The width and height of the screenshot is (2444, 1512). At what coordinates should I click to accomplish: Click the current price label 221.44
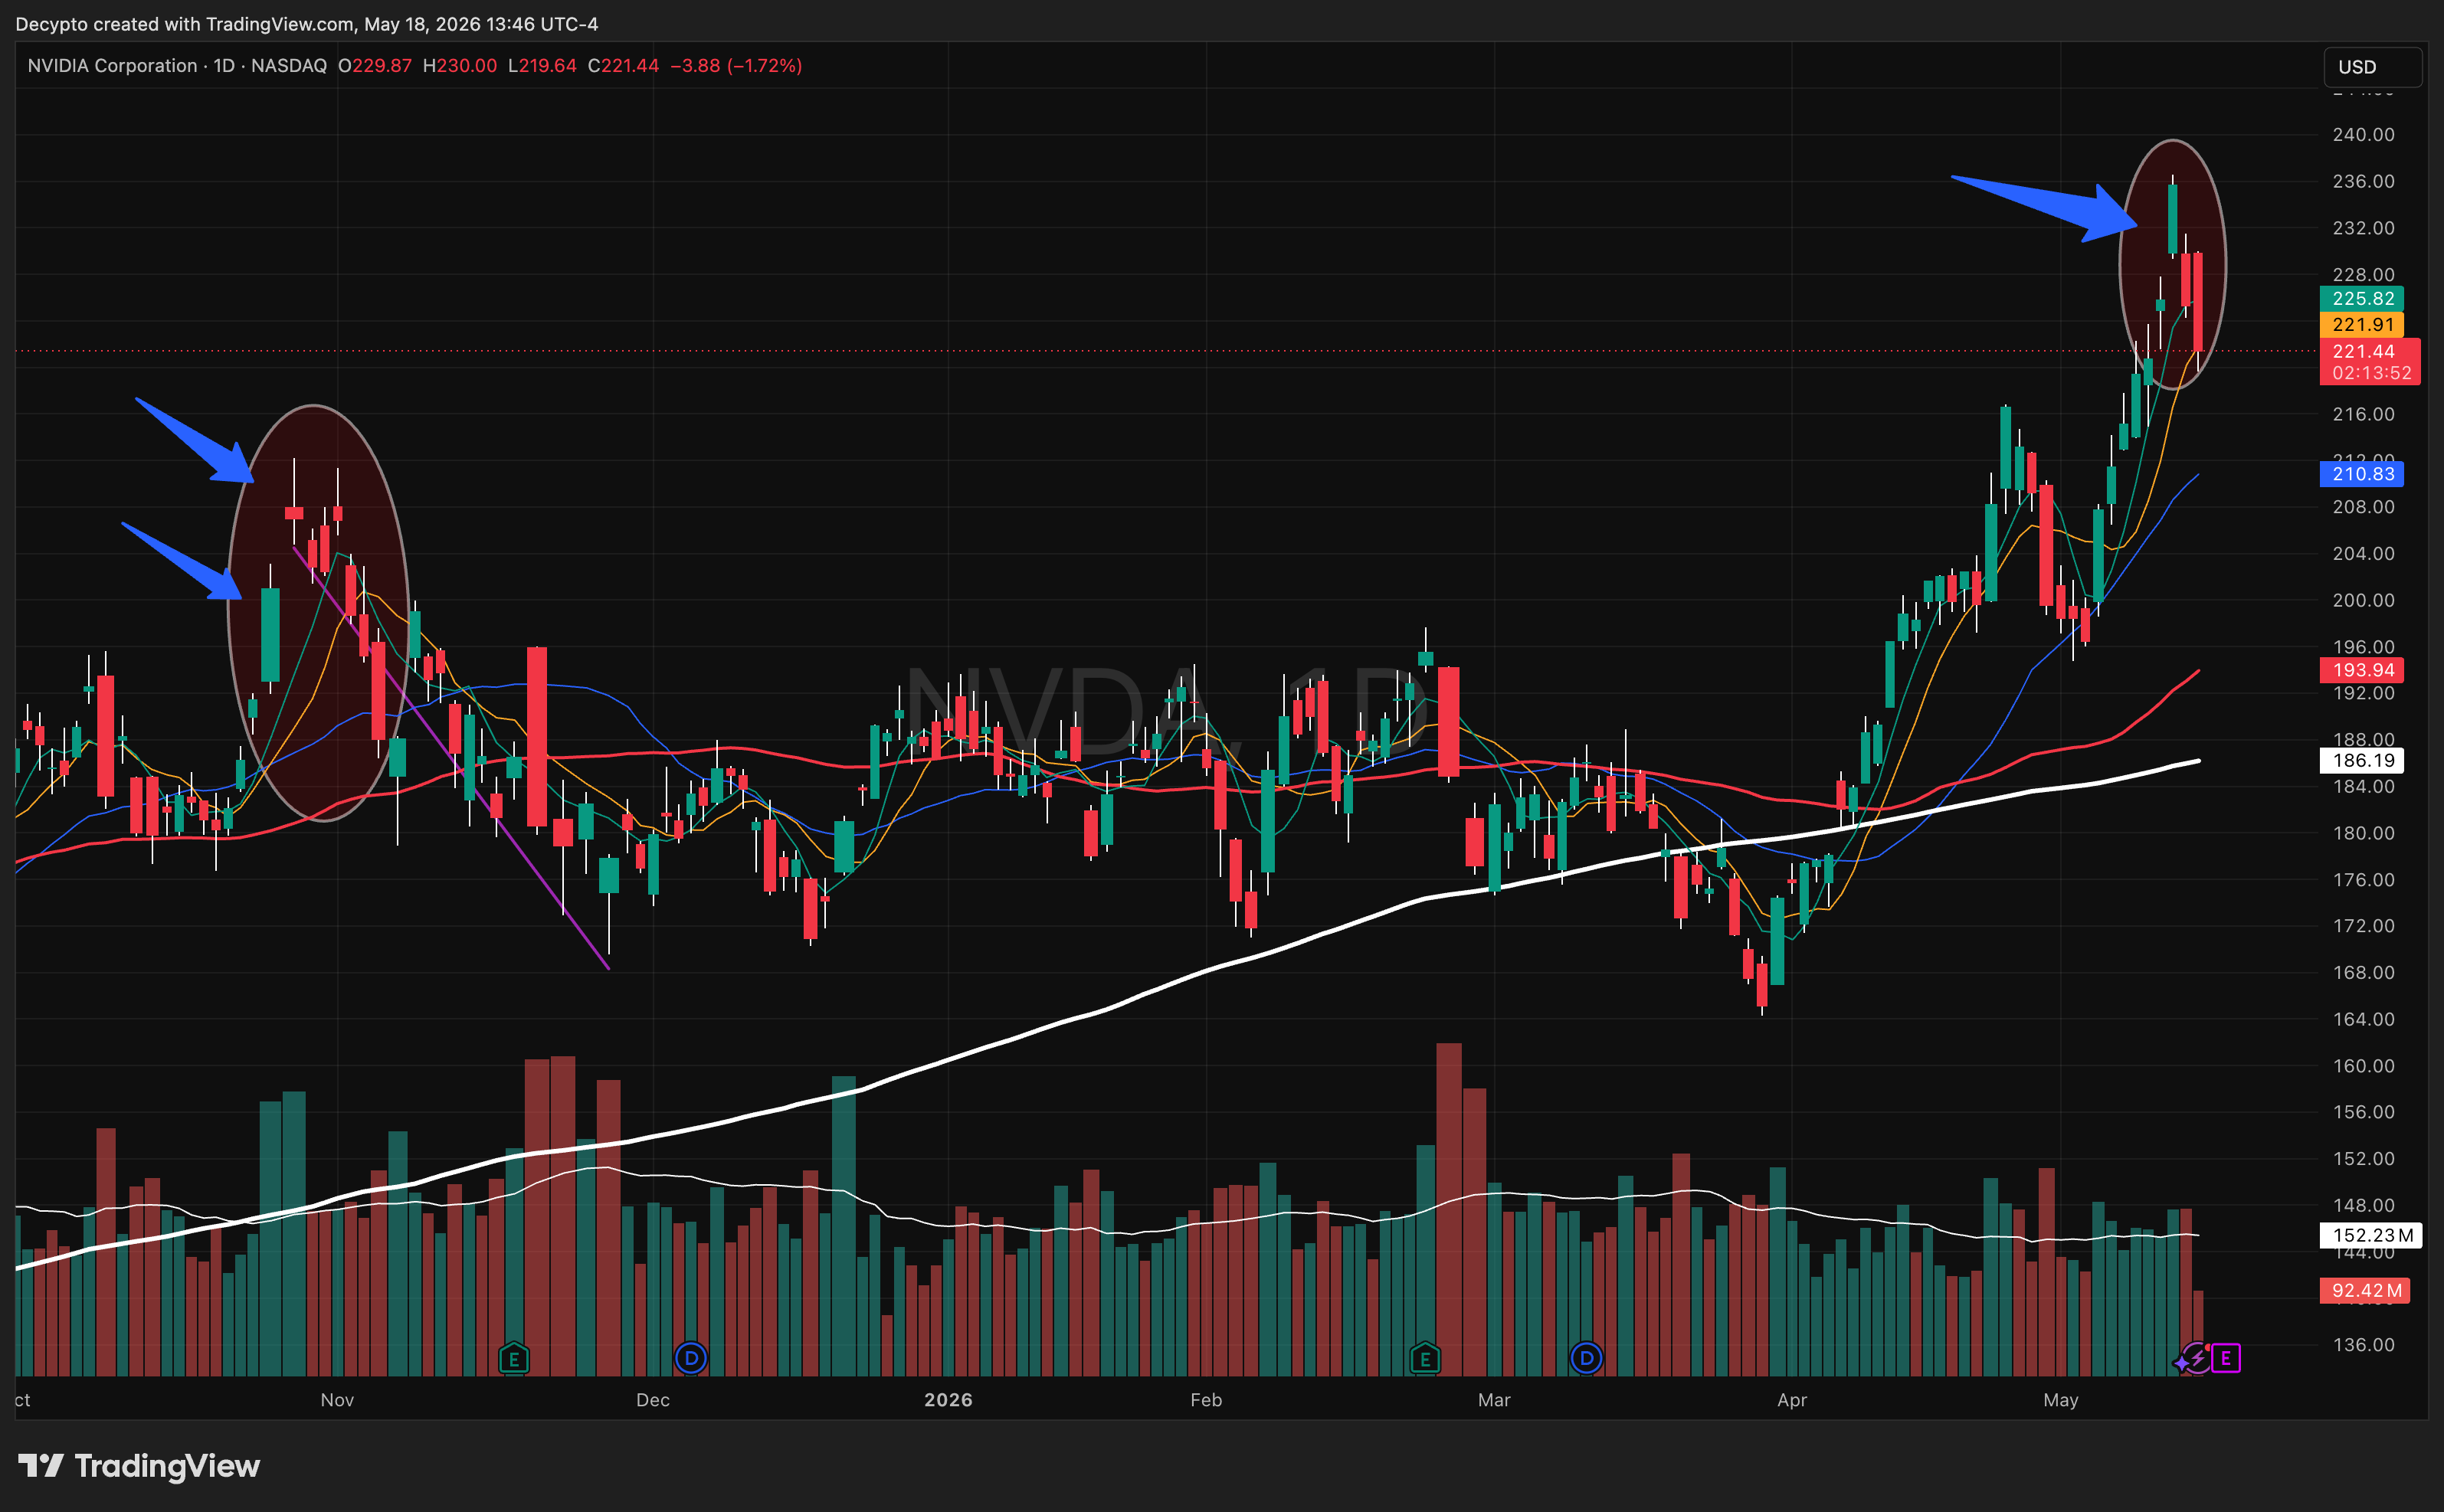click(x=2363, y=351)
